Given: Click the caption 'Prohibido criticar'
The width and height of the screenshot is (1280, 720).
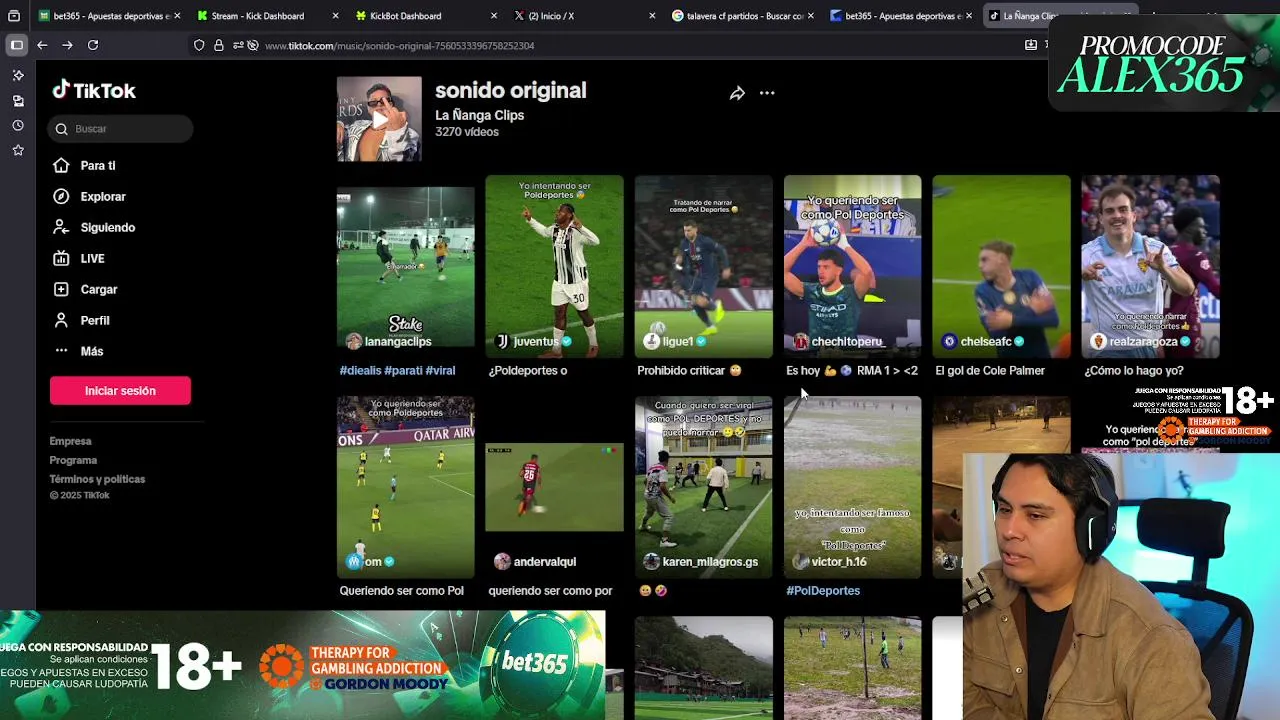Looking at the screenshot, I should pyautogui.click(x=689, y=370).
